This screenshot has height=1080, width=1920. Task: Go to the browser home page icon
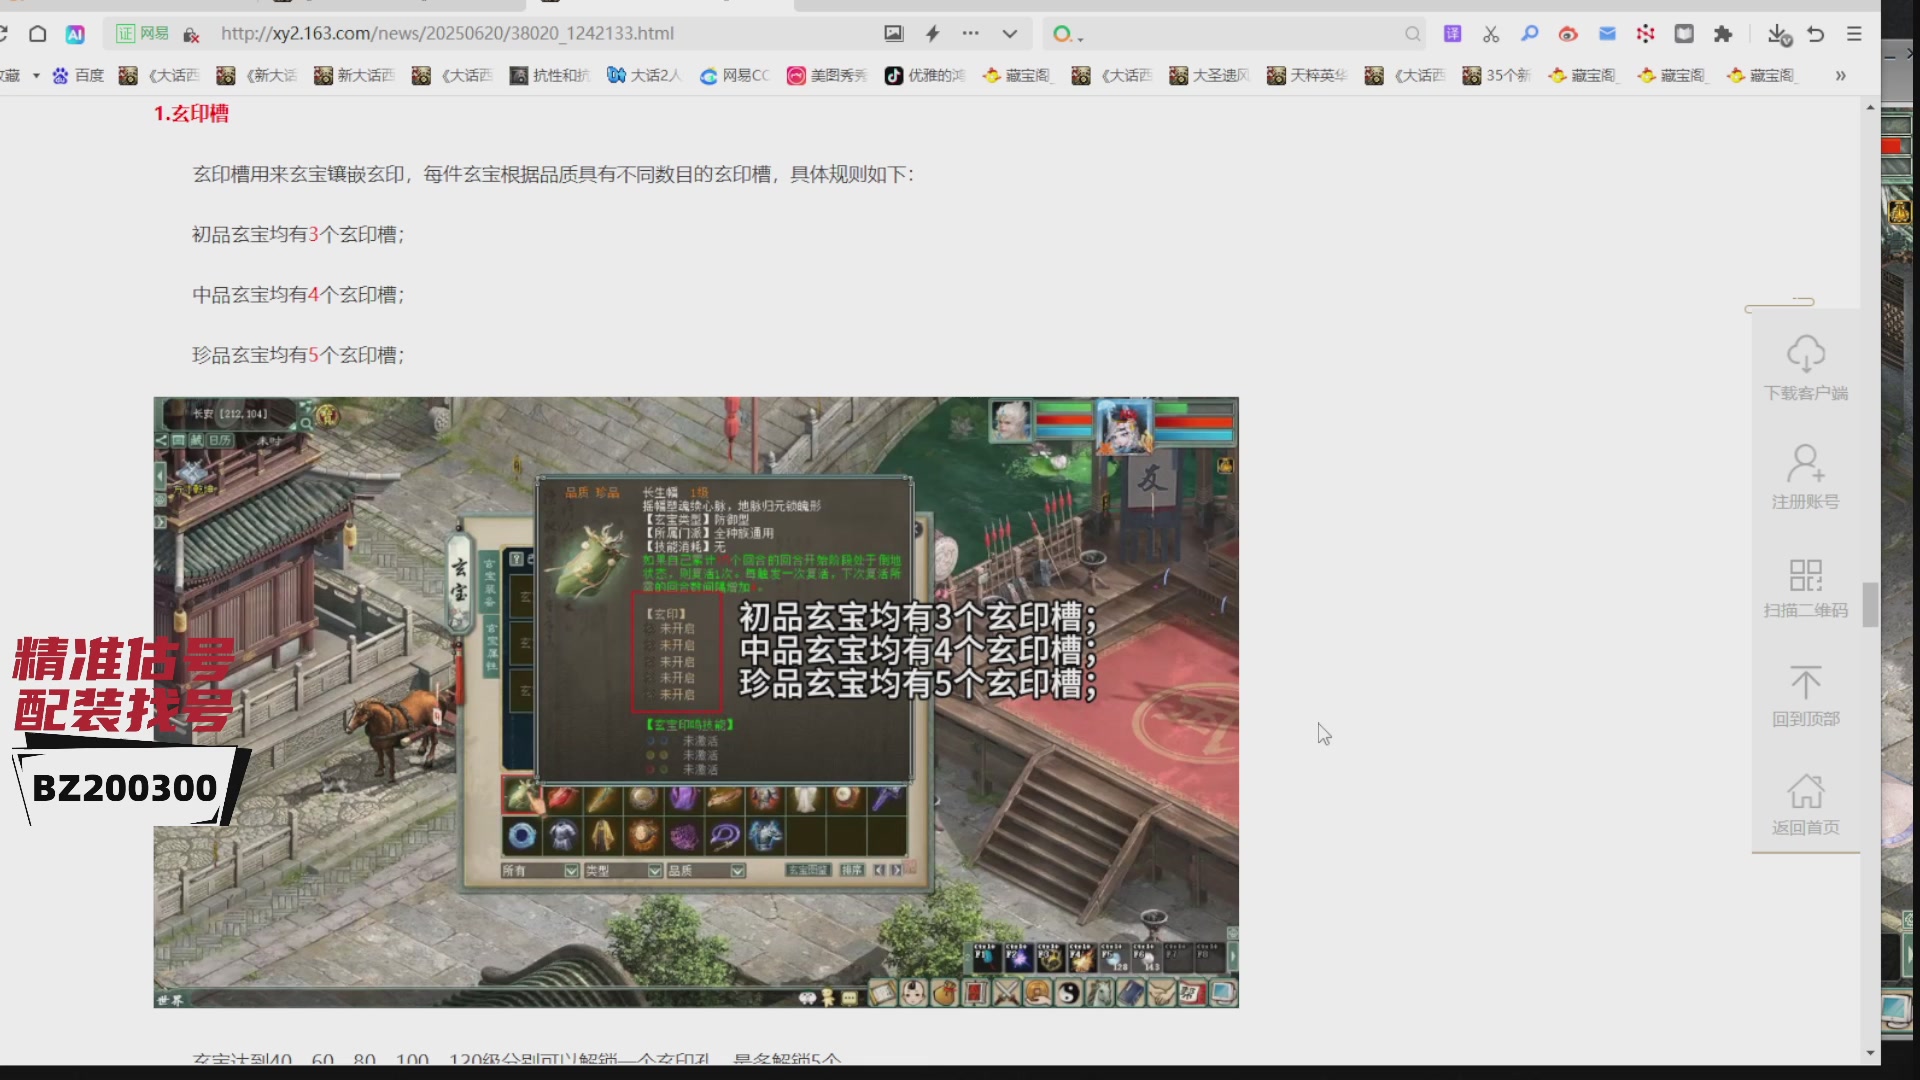click(38, 34)
